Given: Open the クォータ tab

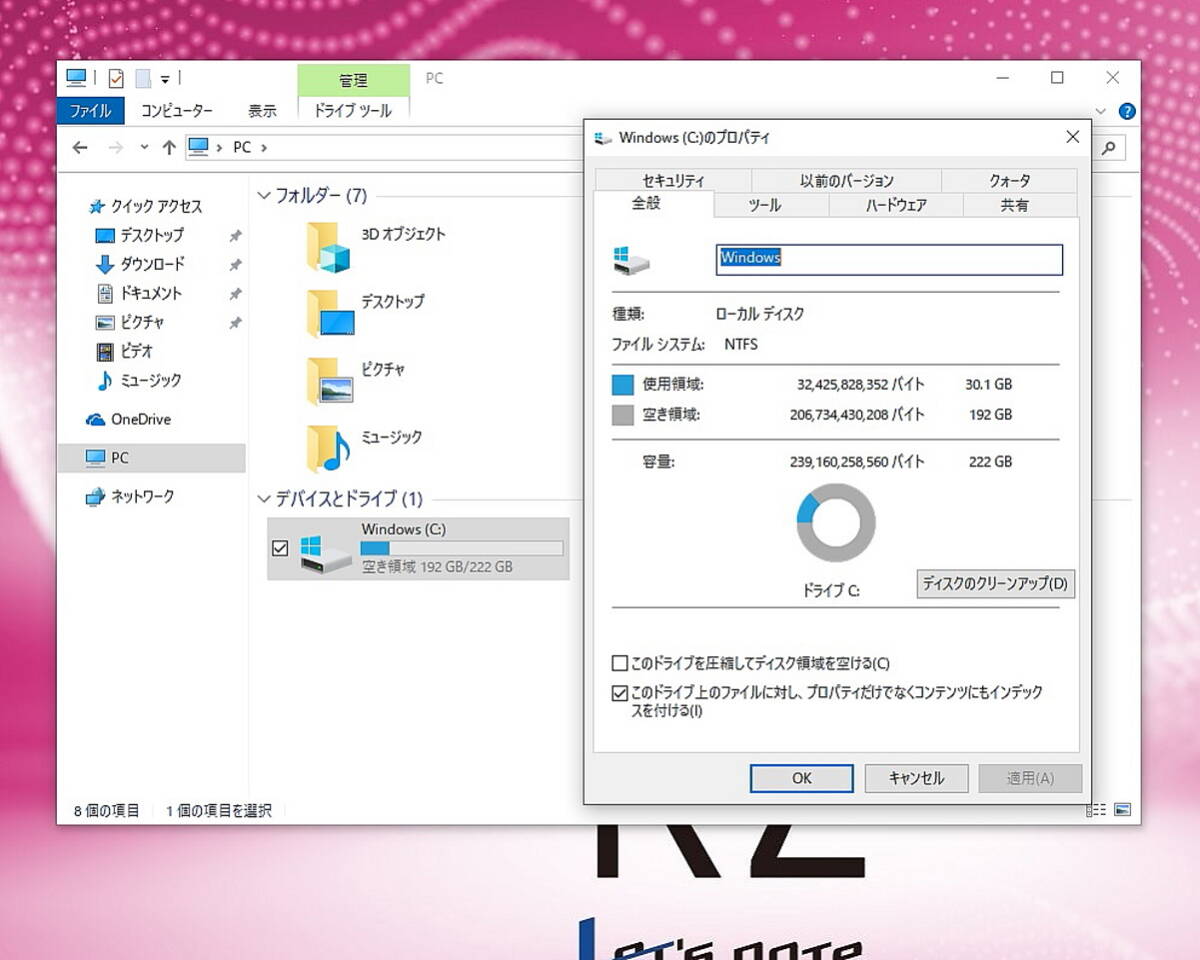Looking at the screenshot, I should (x=1010, y=180).
